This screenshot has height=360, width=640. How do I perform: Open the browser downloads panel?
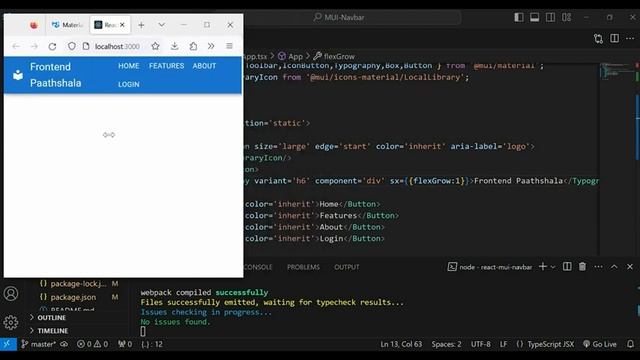(175, 46)
